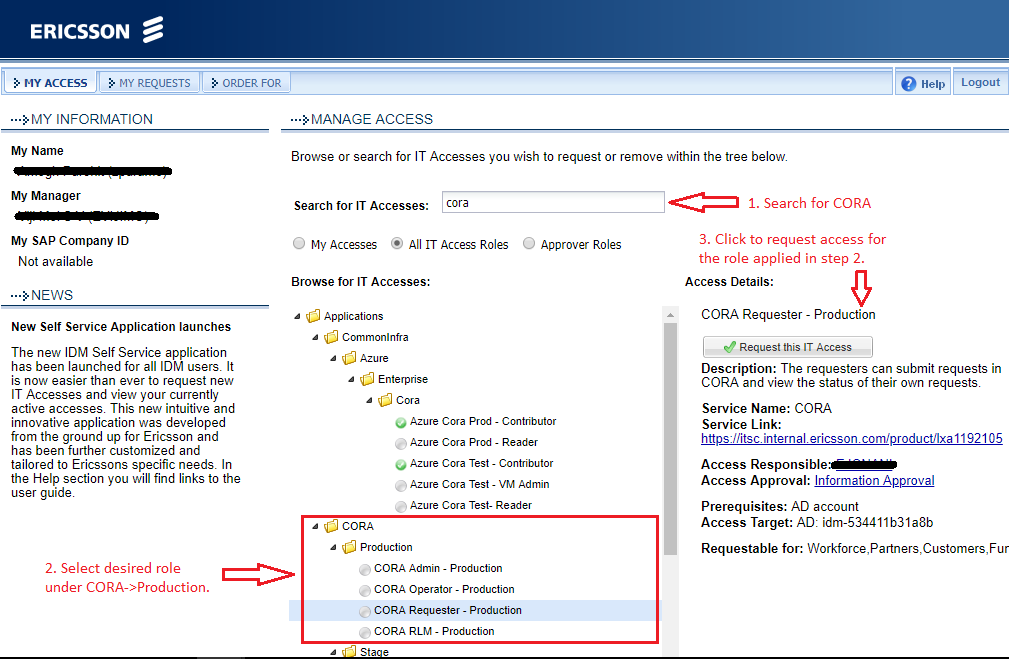Click the Enterprise folder icon

[367, 379]
